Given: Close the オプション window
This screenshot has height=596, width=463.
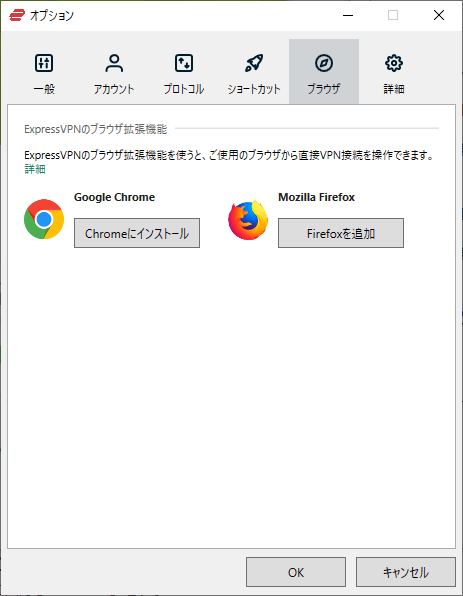Looking at the screenshot, I should point(439,15).
